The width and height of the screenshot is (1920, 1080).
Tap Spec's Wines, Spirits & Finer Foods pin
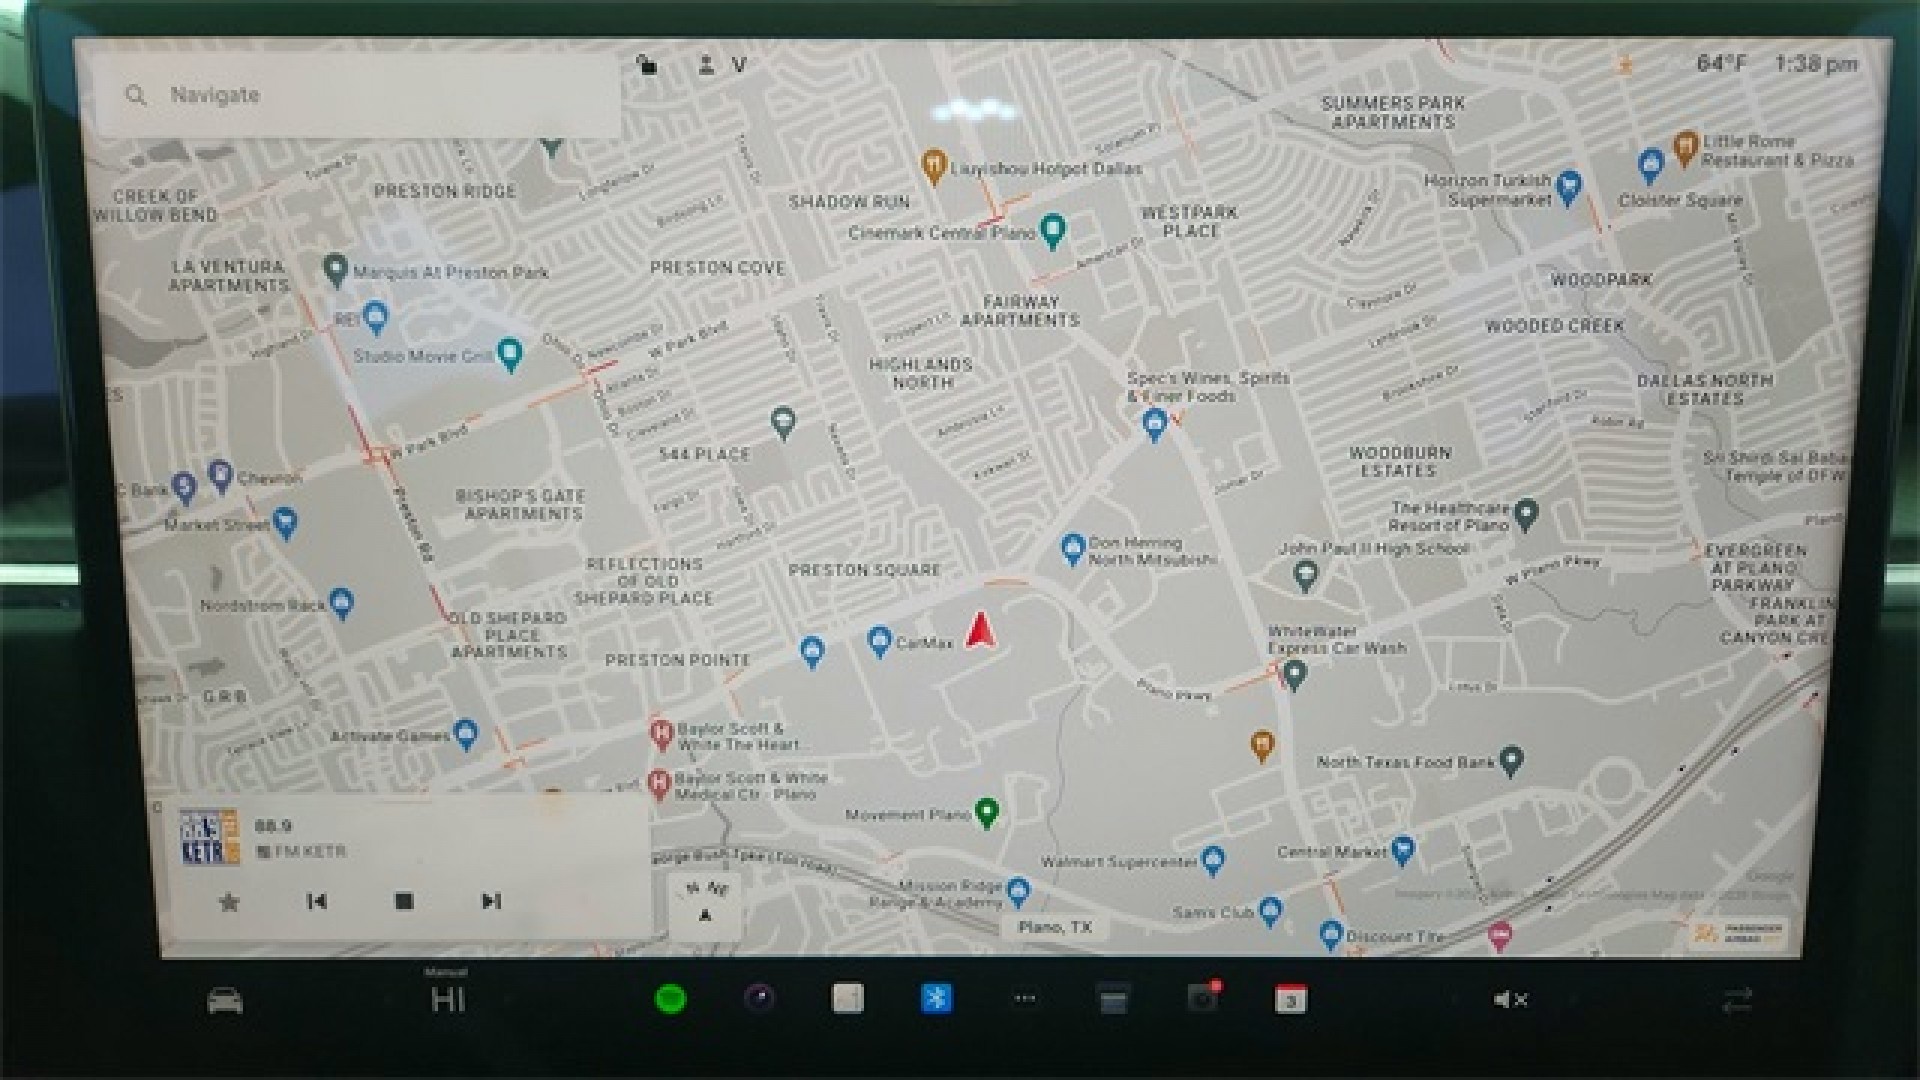pos(1155,425)
